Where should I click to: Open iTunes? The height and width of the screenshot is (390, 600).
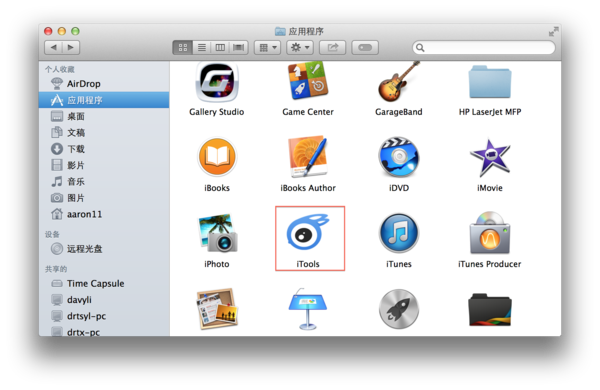[x=399, y=233]
